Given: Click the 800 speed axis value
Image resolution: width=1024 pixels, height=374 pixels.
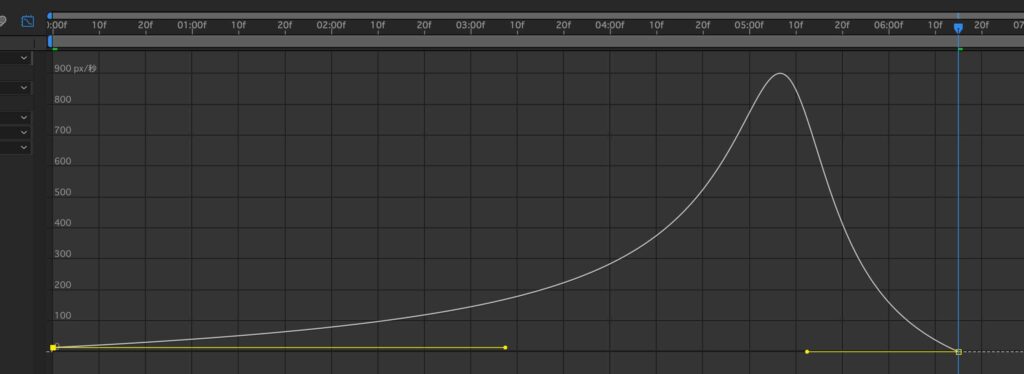Looking at the screenshot, I should pos(63,100).
